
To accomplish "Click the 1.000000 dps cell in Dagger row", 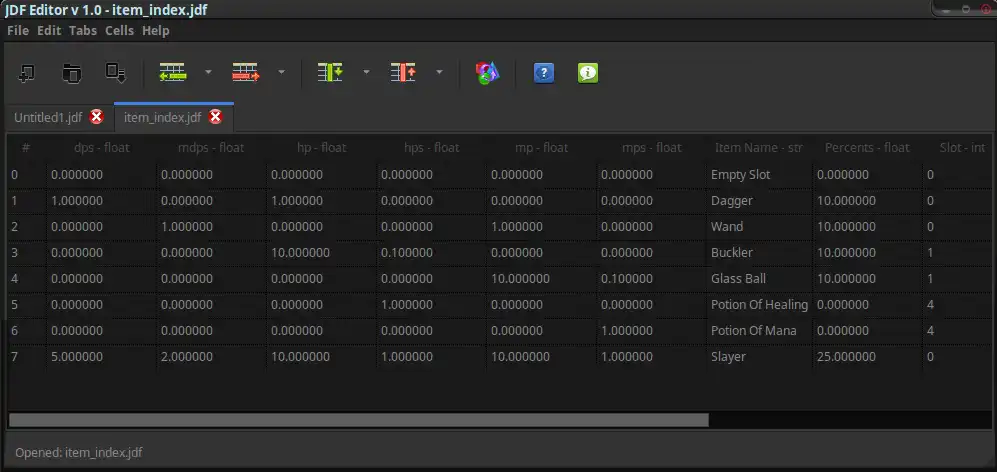I will [102, 200].
